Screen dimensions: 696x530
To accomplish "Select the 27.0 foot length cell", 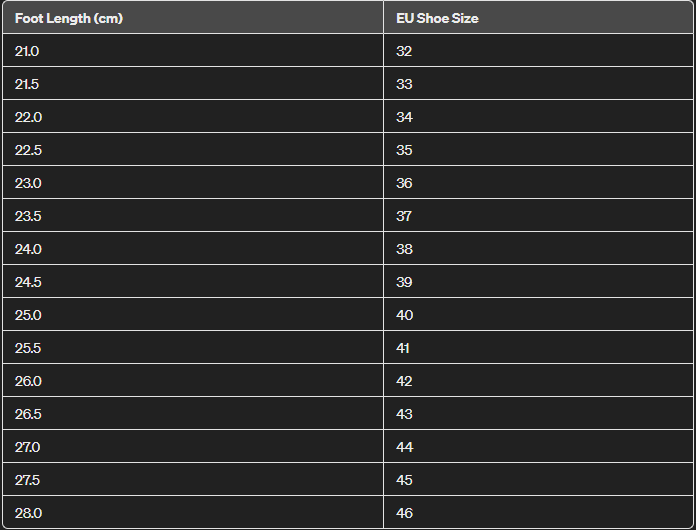I will [28, 447].
